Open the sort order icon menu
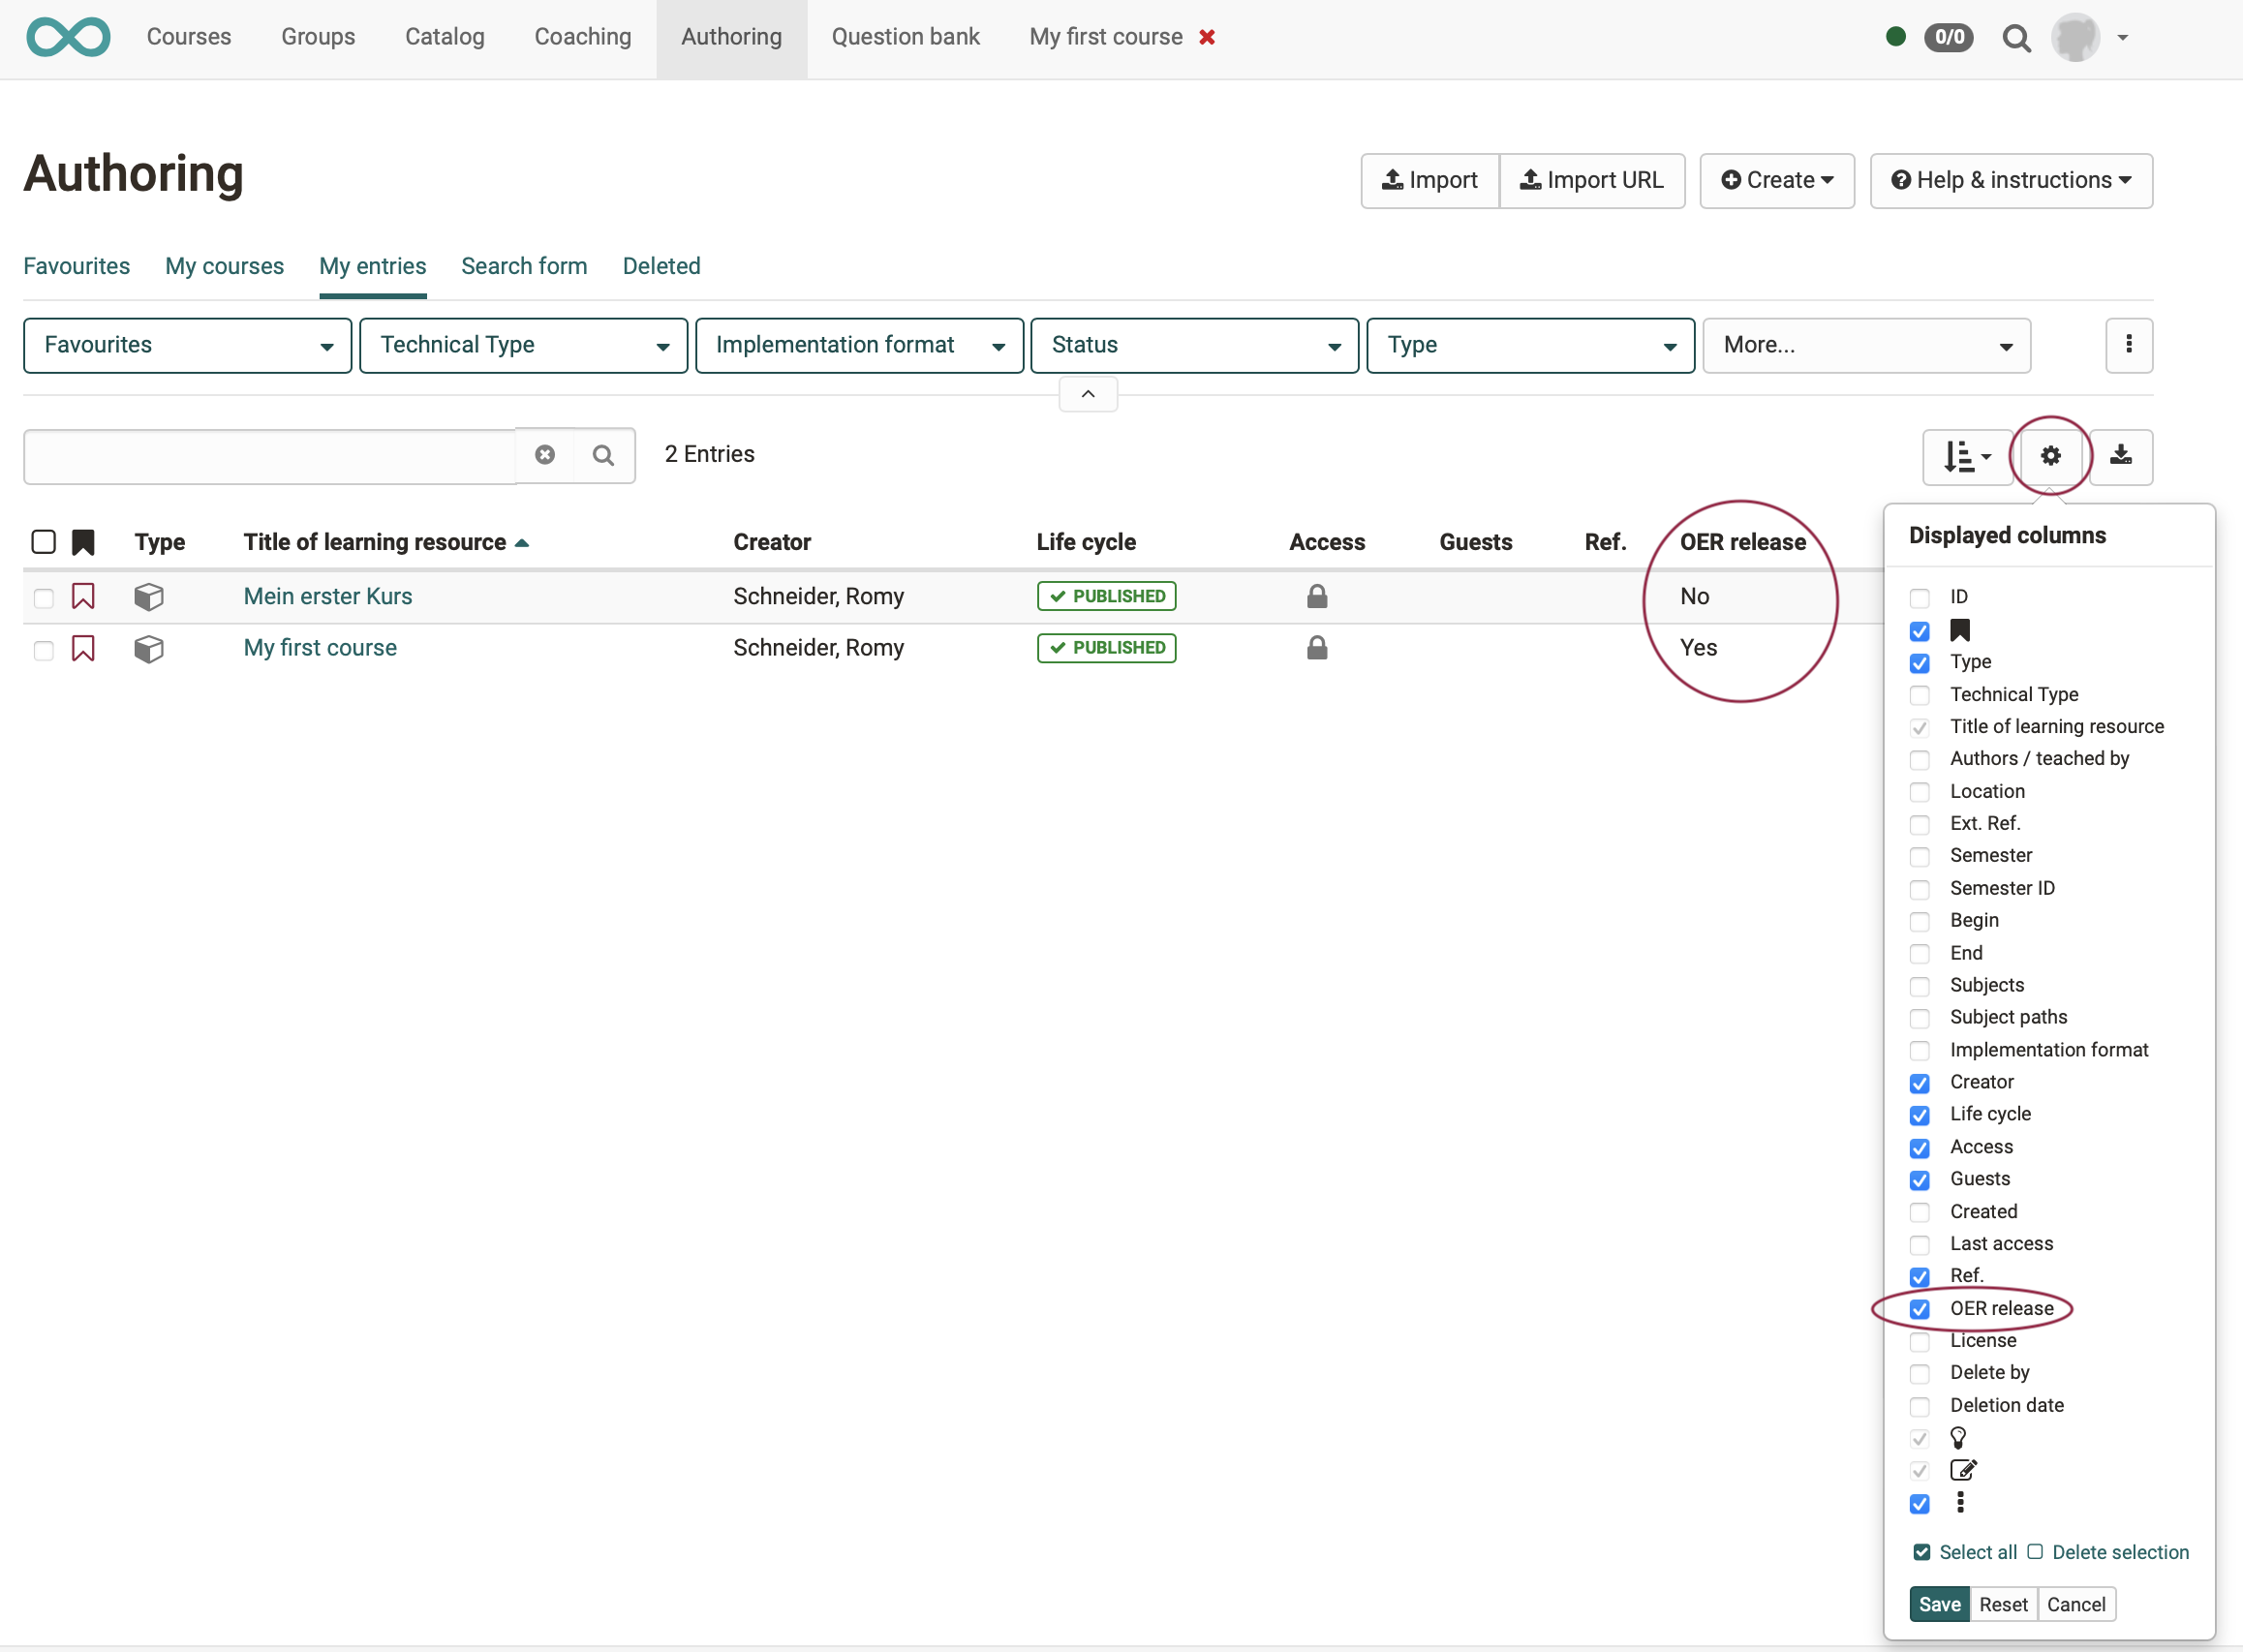 (x=1966, y=456)
